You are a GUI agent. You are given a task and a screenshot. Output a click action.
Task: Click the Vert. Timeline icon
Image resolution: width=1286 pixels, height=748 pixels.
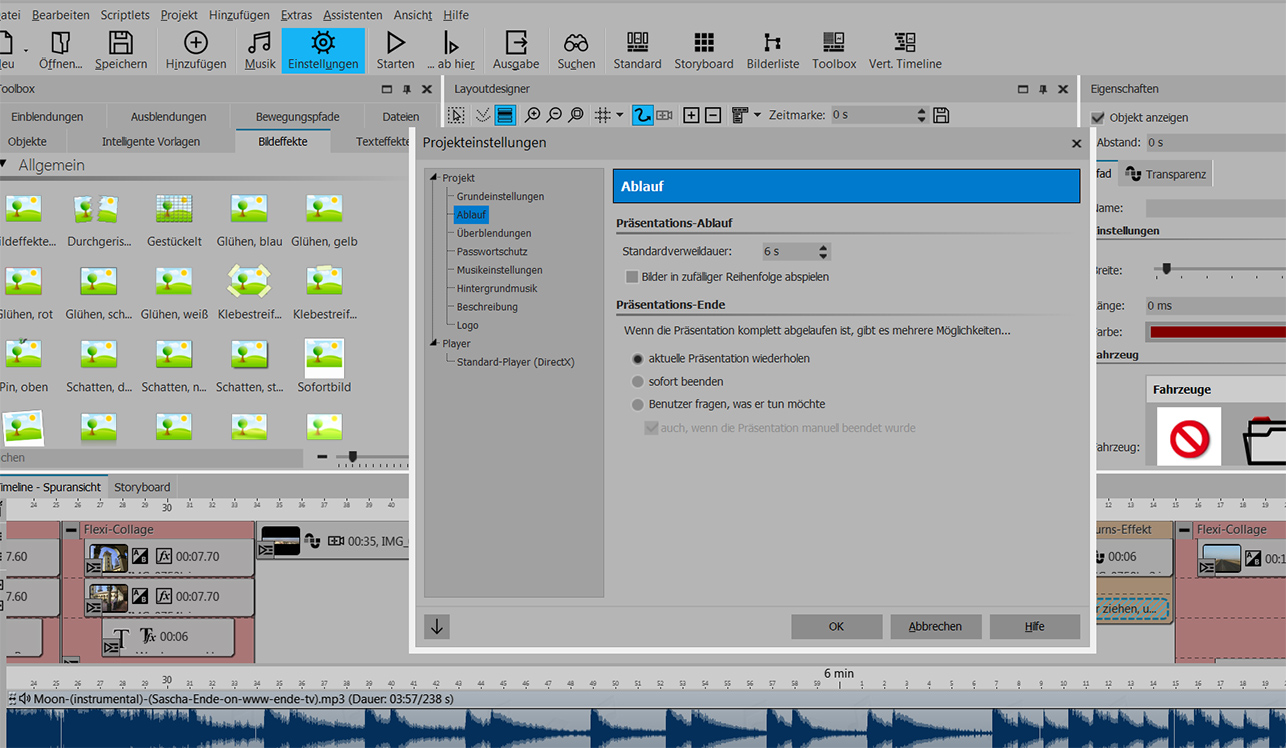point(905,43)
